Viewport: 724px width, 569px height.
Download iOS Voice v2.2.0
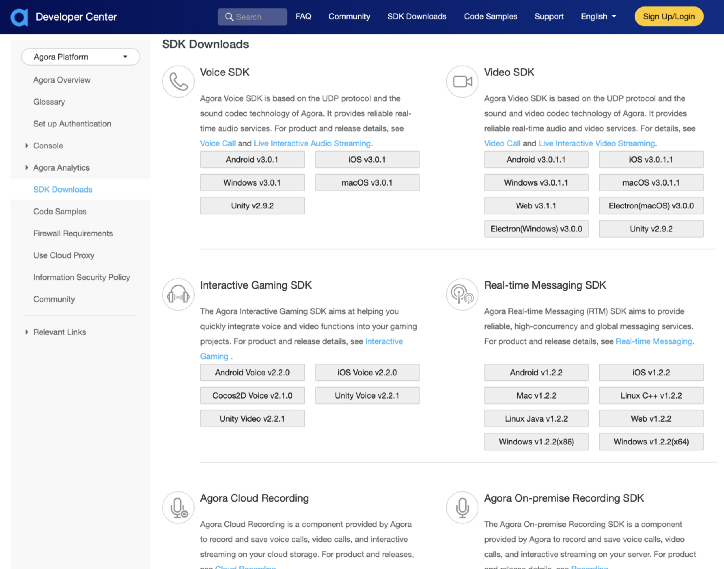pyautogui.click(x=367, y=373)
